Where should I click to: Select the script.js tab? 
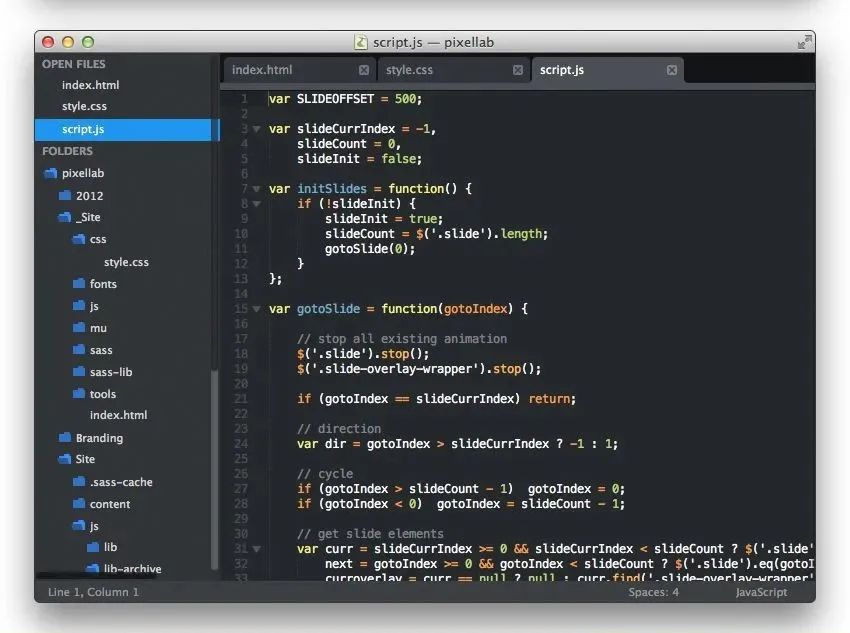click(607, 70)
